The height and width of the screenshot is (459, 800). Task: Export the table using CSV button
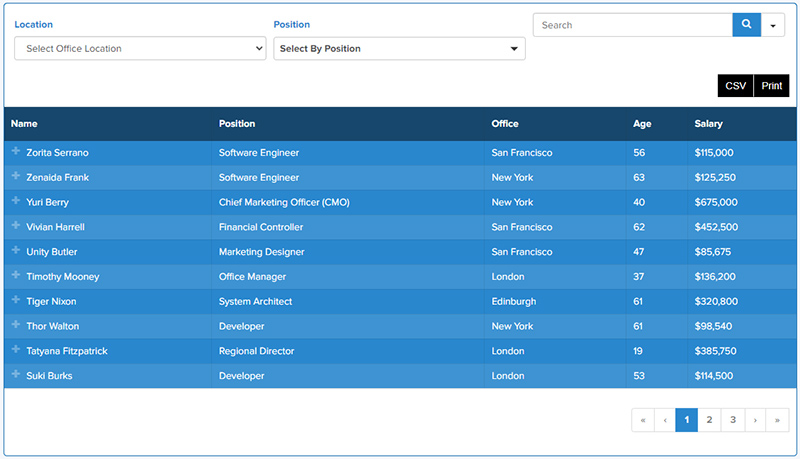coord(735,86)
